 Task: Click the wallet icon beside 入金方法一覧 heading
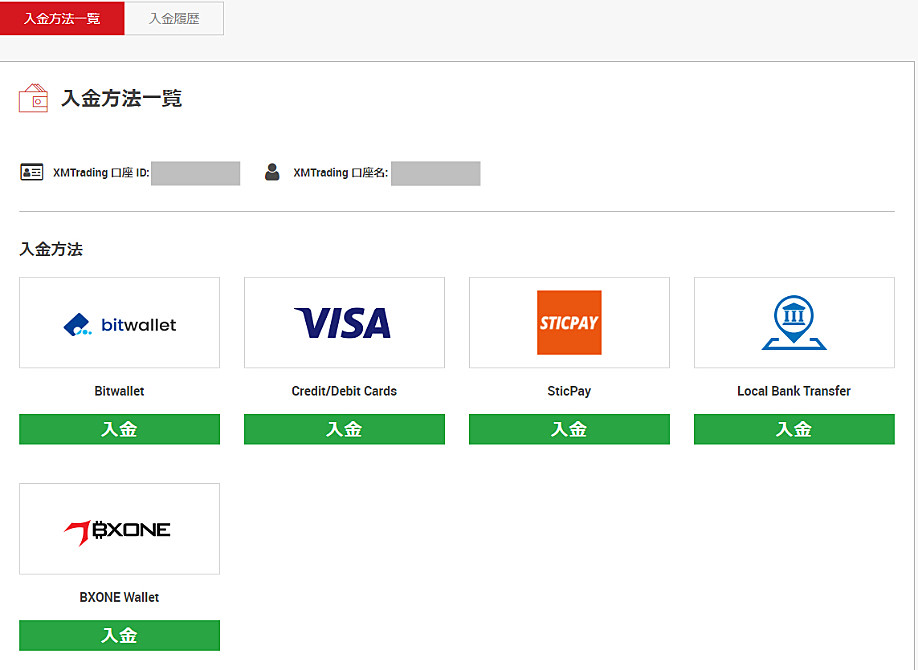(x=33, y=98)
